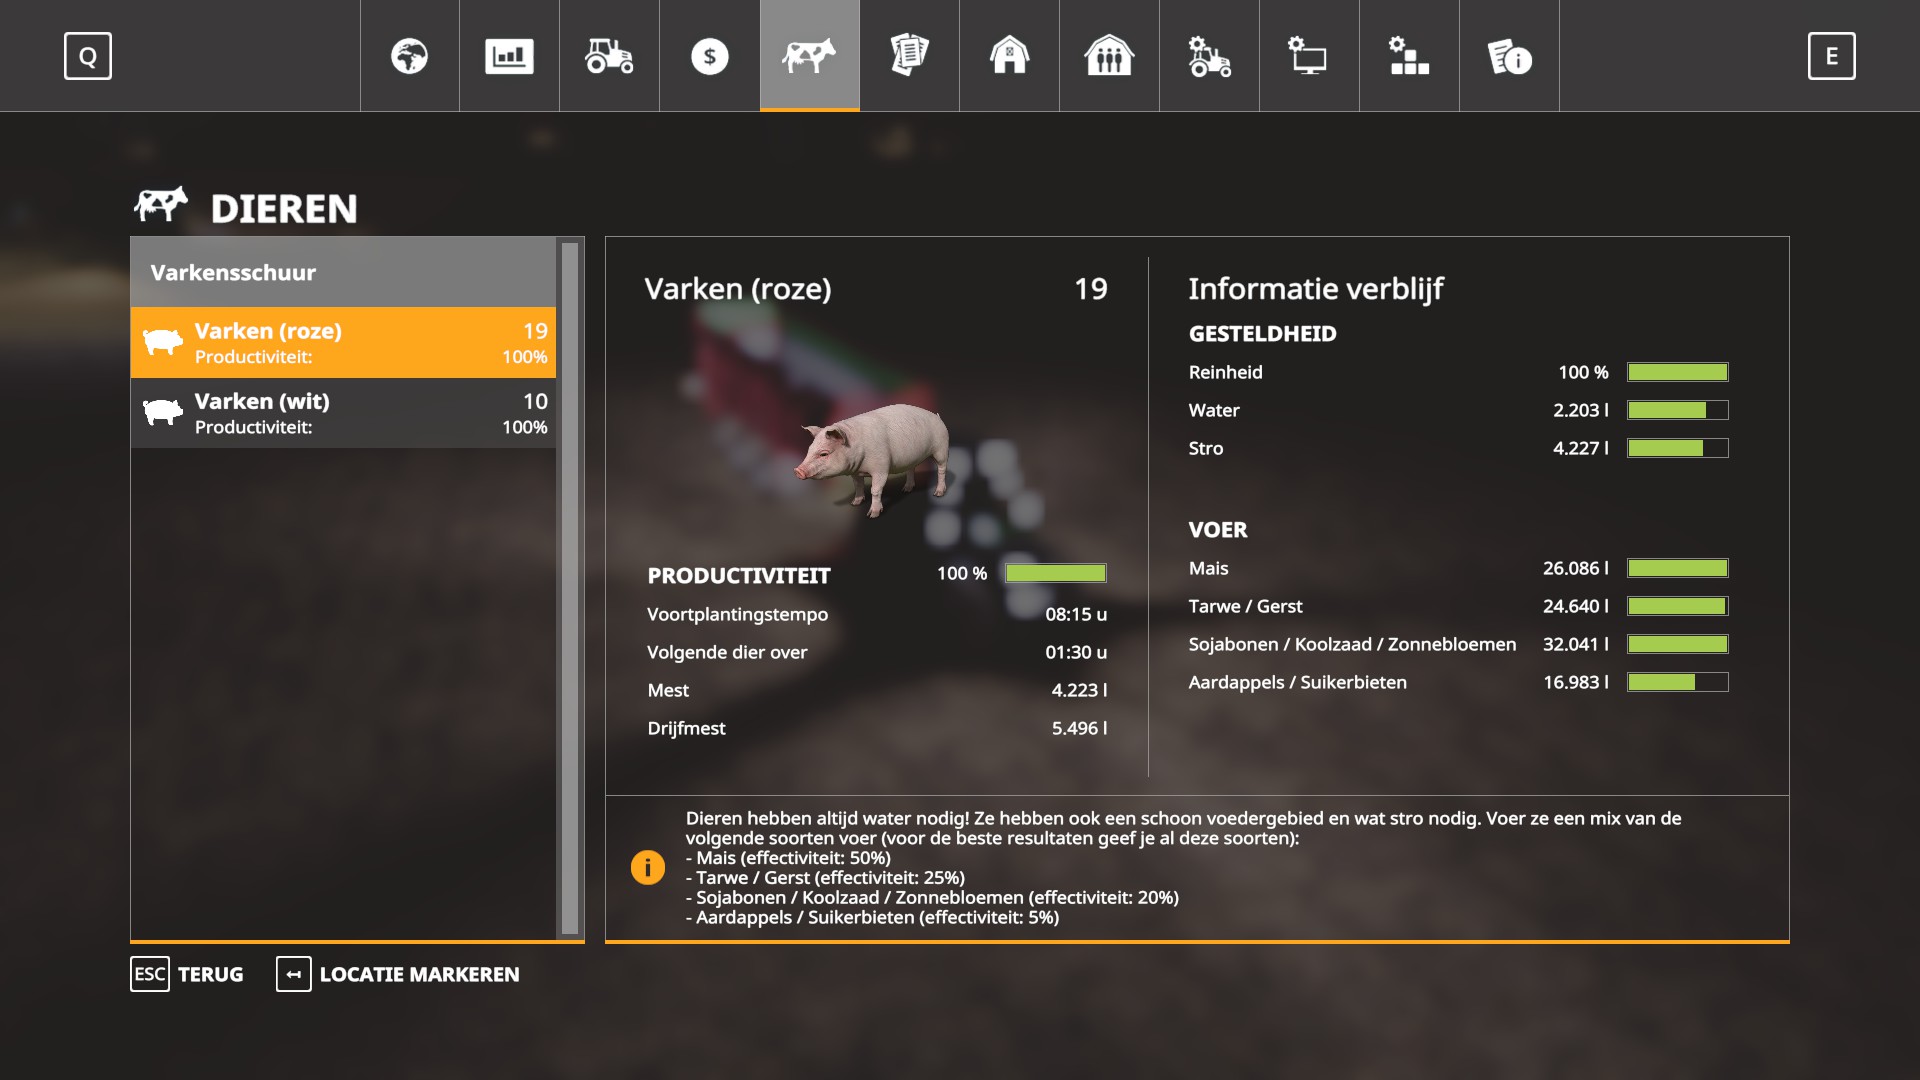Click ESC Terug to go back
This screenshot has height=1080, width=1920.
click(187, 974)
